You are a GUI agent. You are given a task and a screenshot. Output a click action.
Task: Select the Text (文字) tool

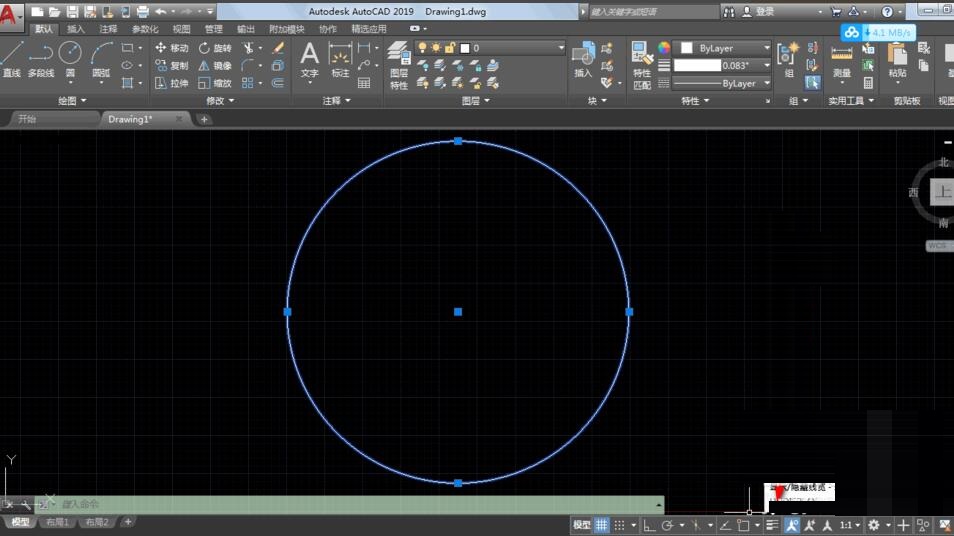tap(310, 60)
